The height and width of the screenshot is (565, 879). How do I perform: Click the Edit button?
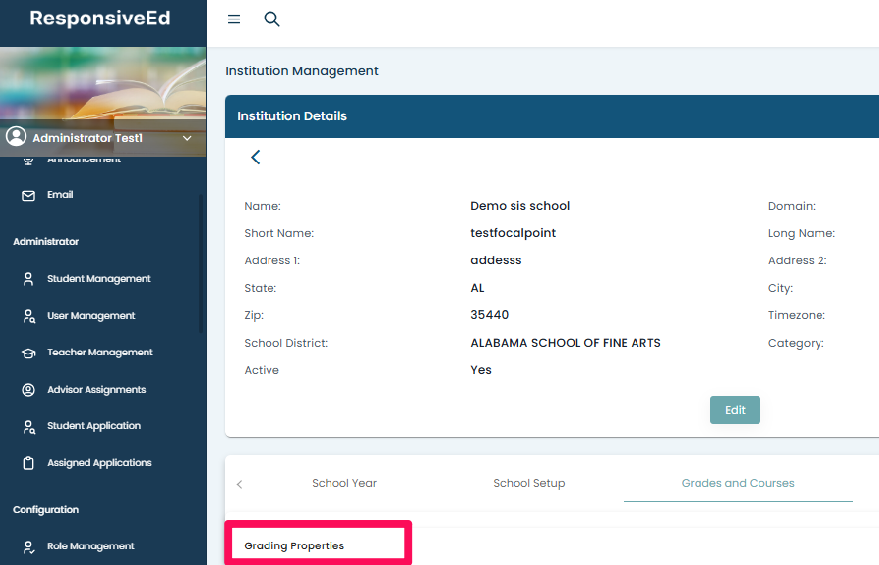[735, 410]
